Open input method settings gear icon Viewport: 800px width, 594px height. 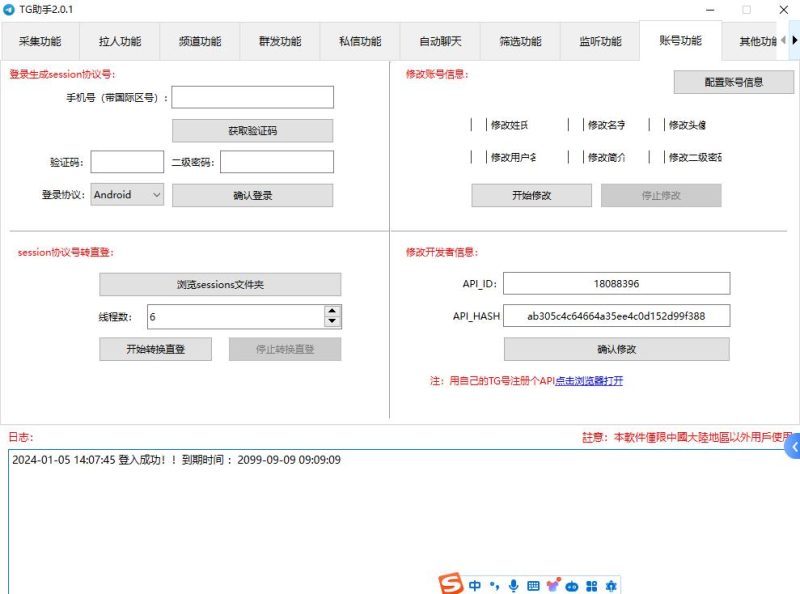610,585
